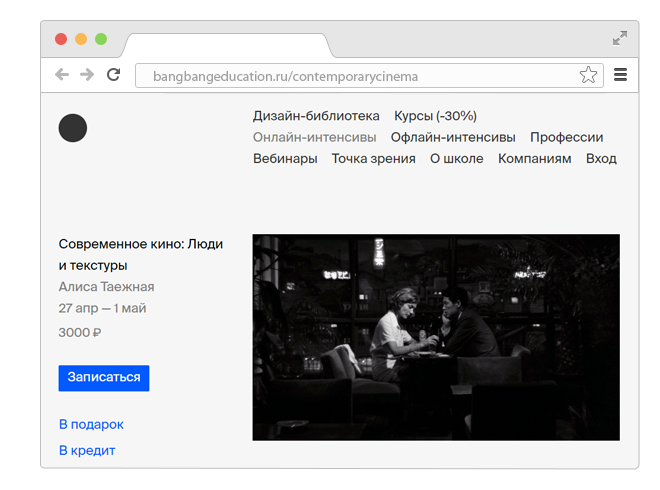Maximize the window with the green button

point(101,39)
